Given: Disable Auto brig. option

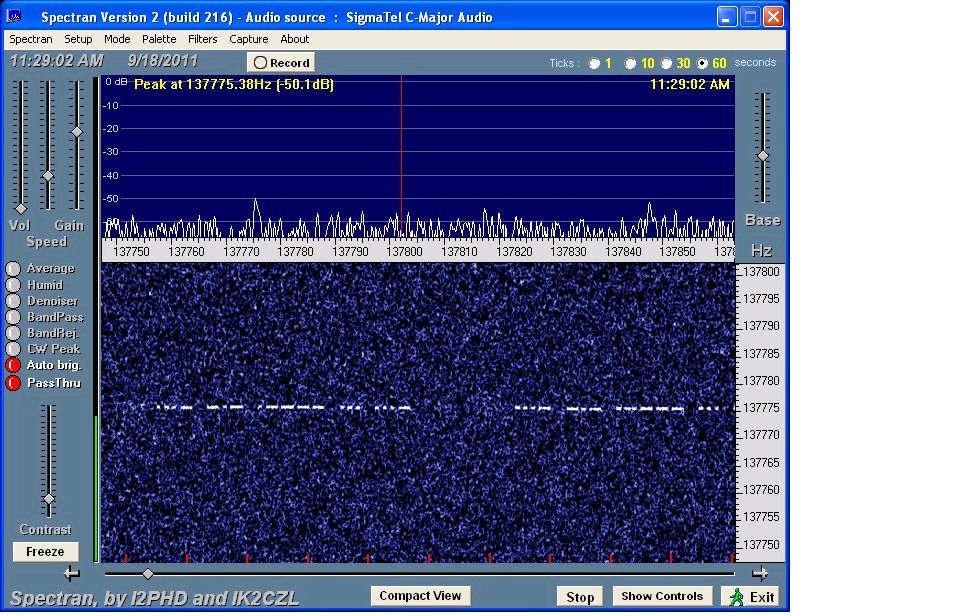Looking at the screenshot, I should 13,365.
